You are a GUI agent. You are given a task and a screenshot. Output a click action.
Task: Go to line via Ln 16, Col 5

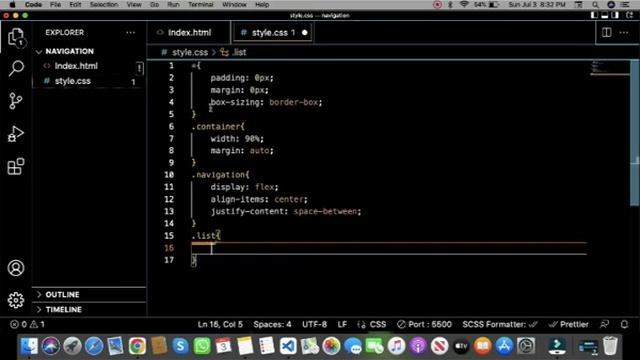(x=220, y=324)
